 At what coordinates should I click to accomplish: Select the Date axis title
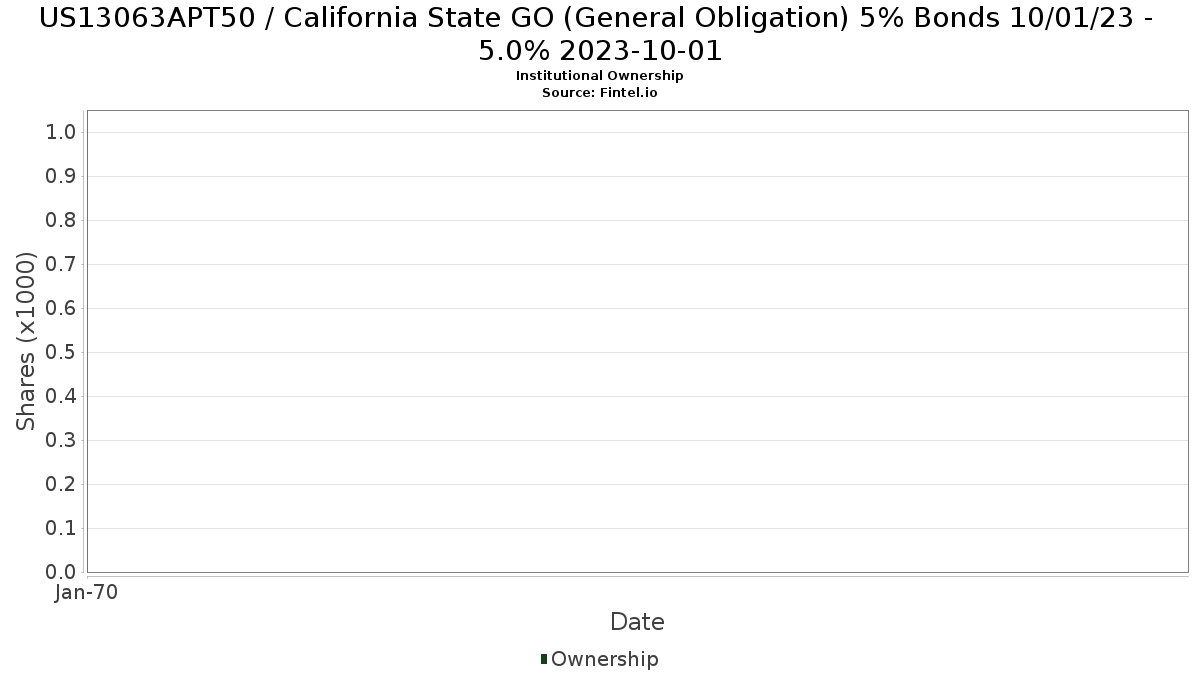tap(637, 622)
